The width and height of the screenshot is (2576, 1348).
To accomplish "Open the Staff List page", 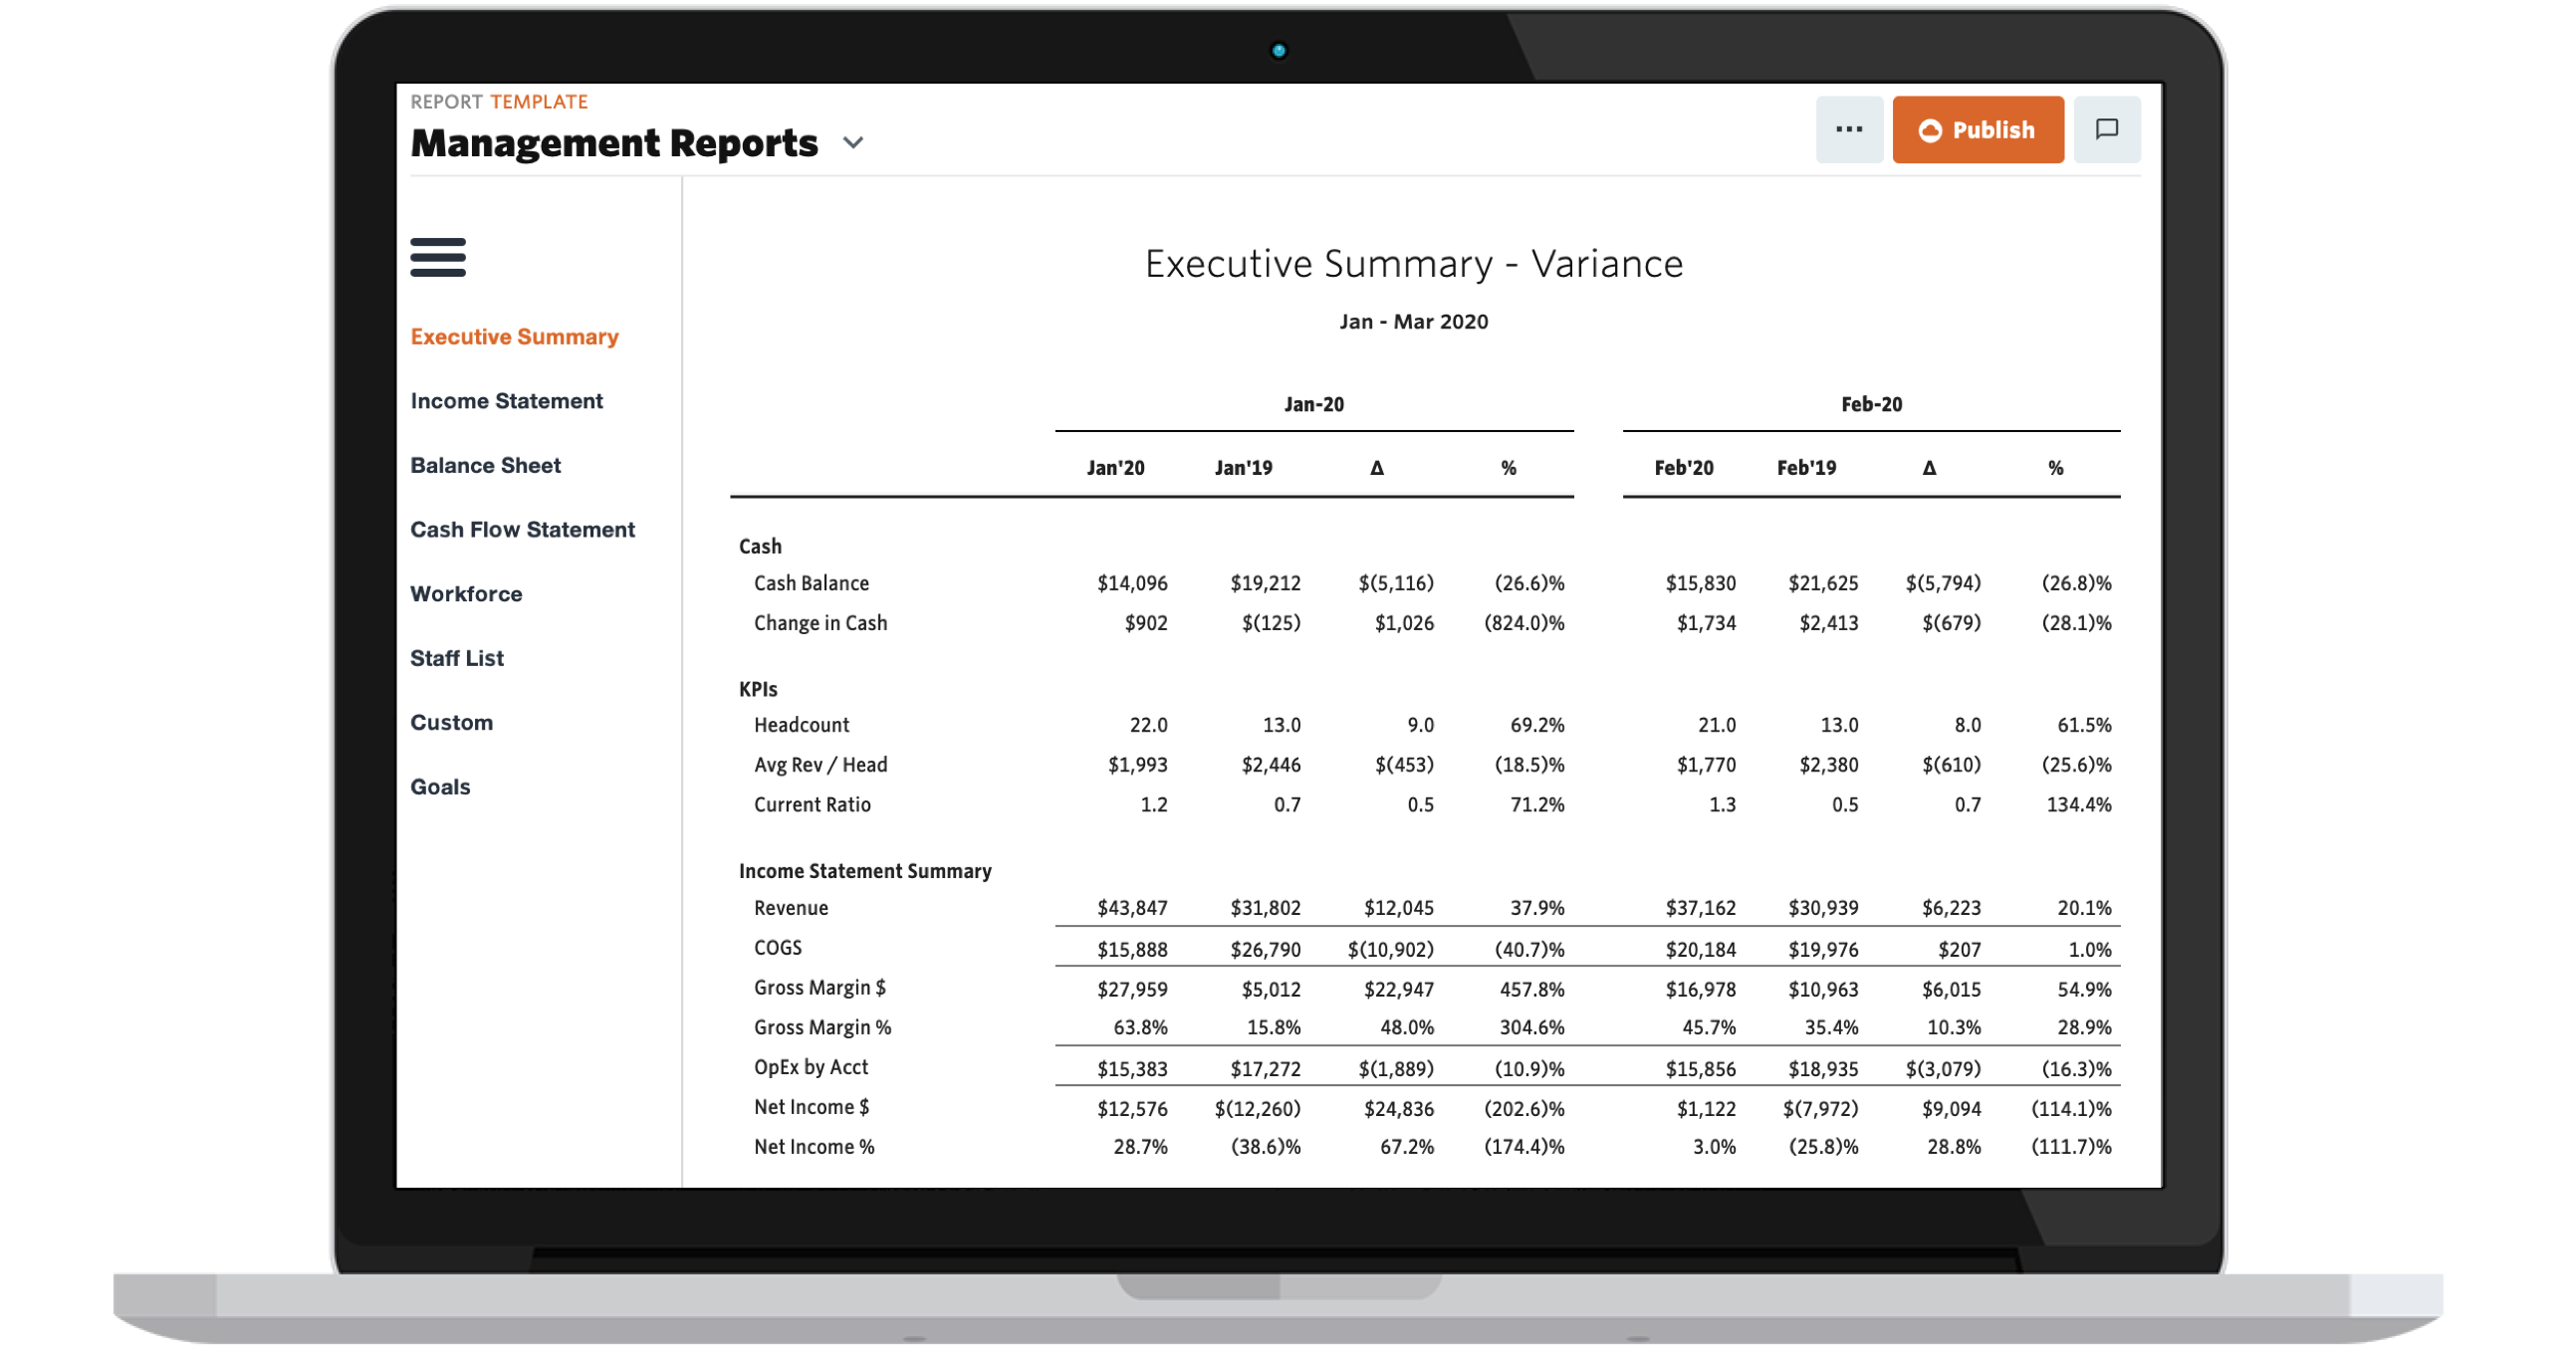I will (x=457, y=658).
